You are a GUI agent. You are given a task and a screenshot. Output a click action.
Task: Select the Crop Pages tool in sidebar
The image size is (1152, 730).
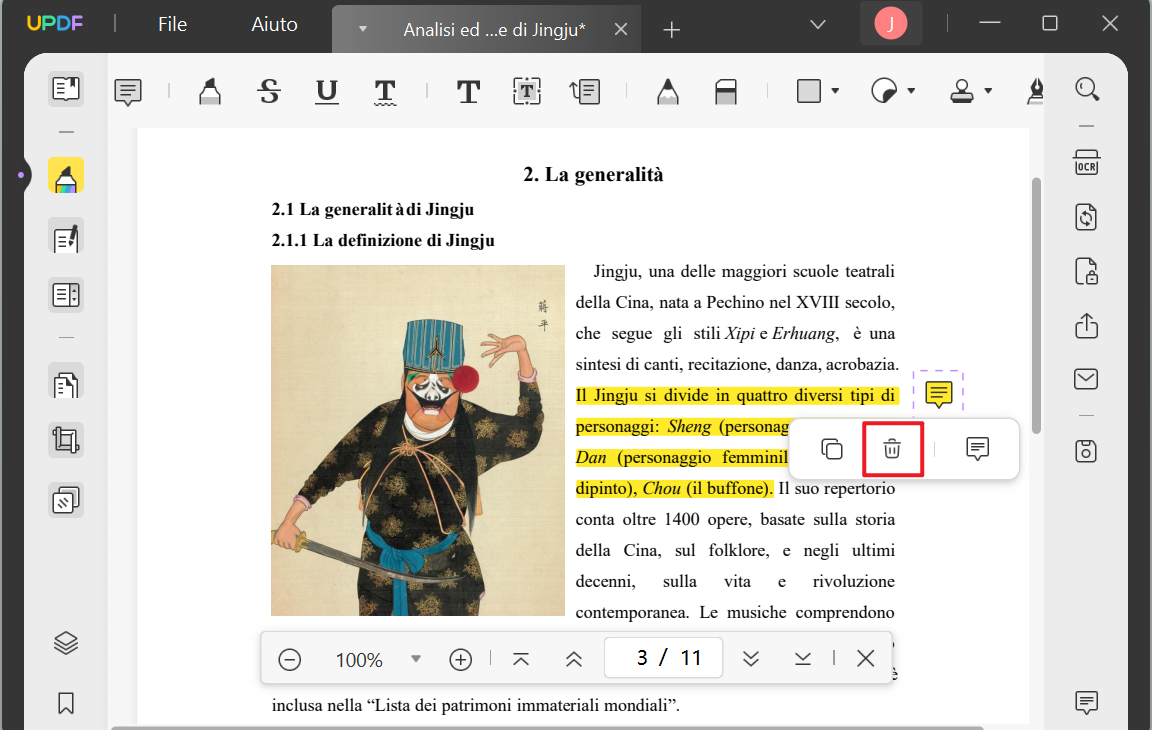click(66, 441)
